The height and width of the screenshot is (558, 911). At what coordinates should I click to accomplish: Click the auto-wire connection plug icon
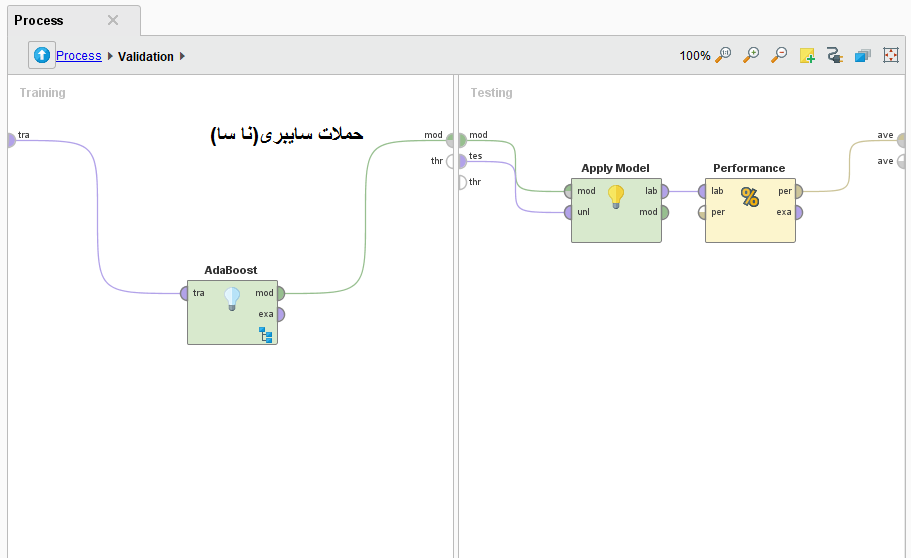tap(835, 56)
